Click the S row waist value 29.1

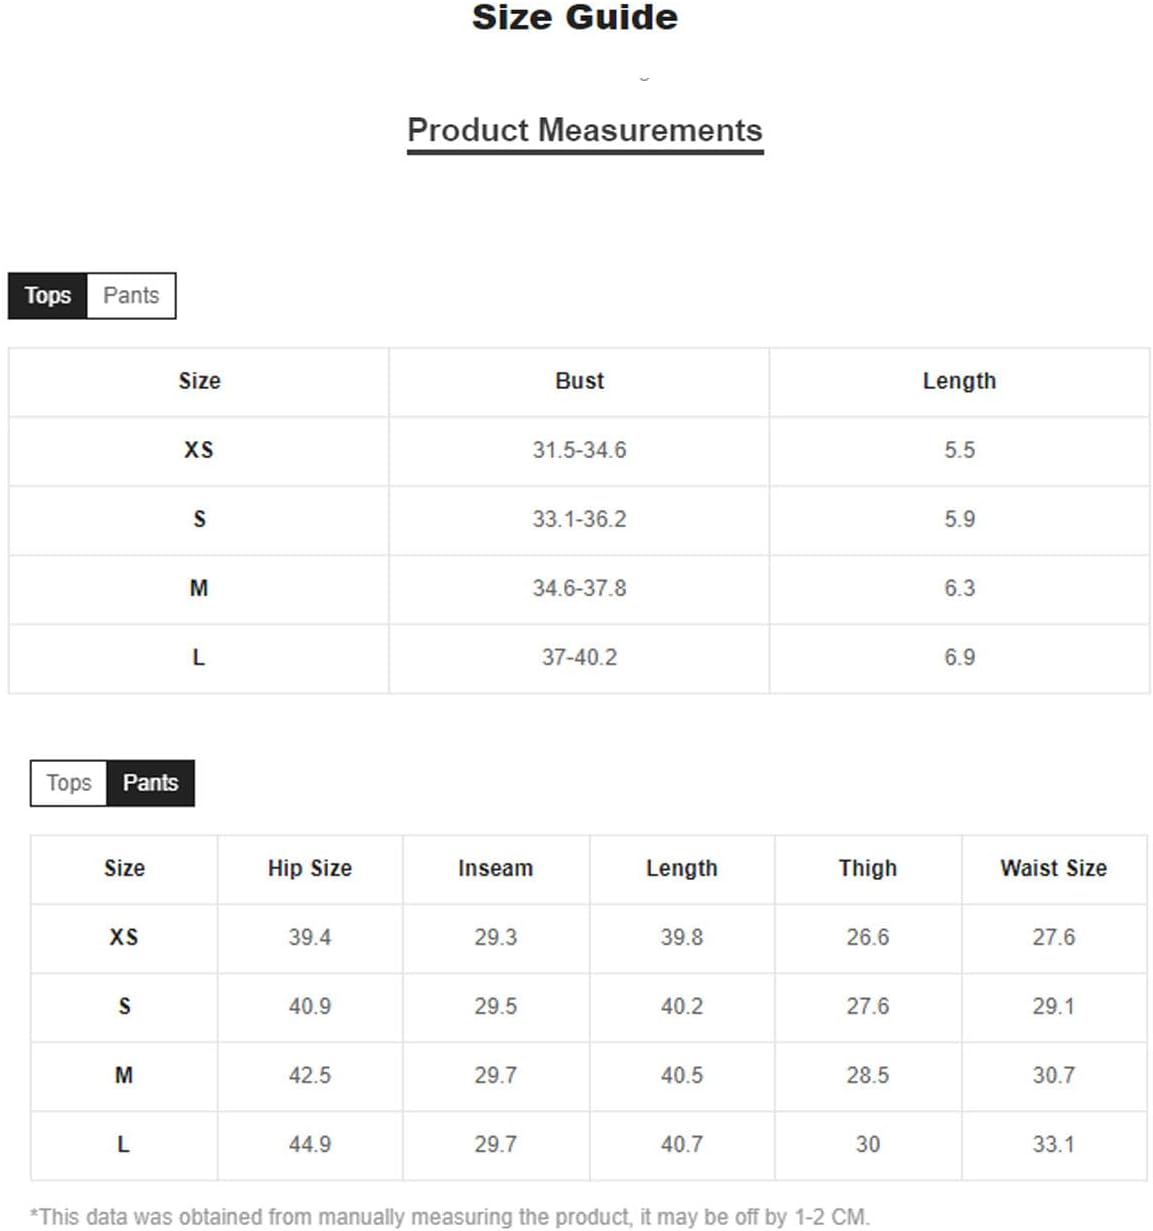click(1053, 1006)
